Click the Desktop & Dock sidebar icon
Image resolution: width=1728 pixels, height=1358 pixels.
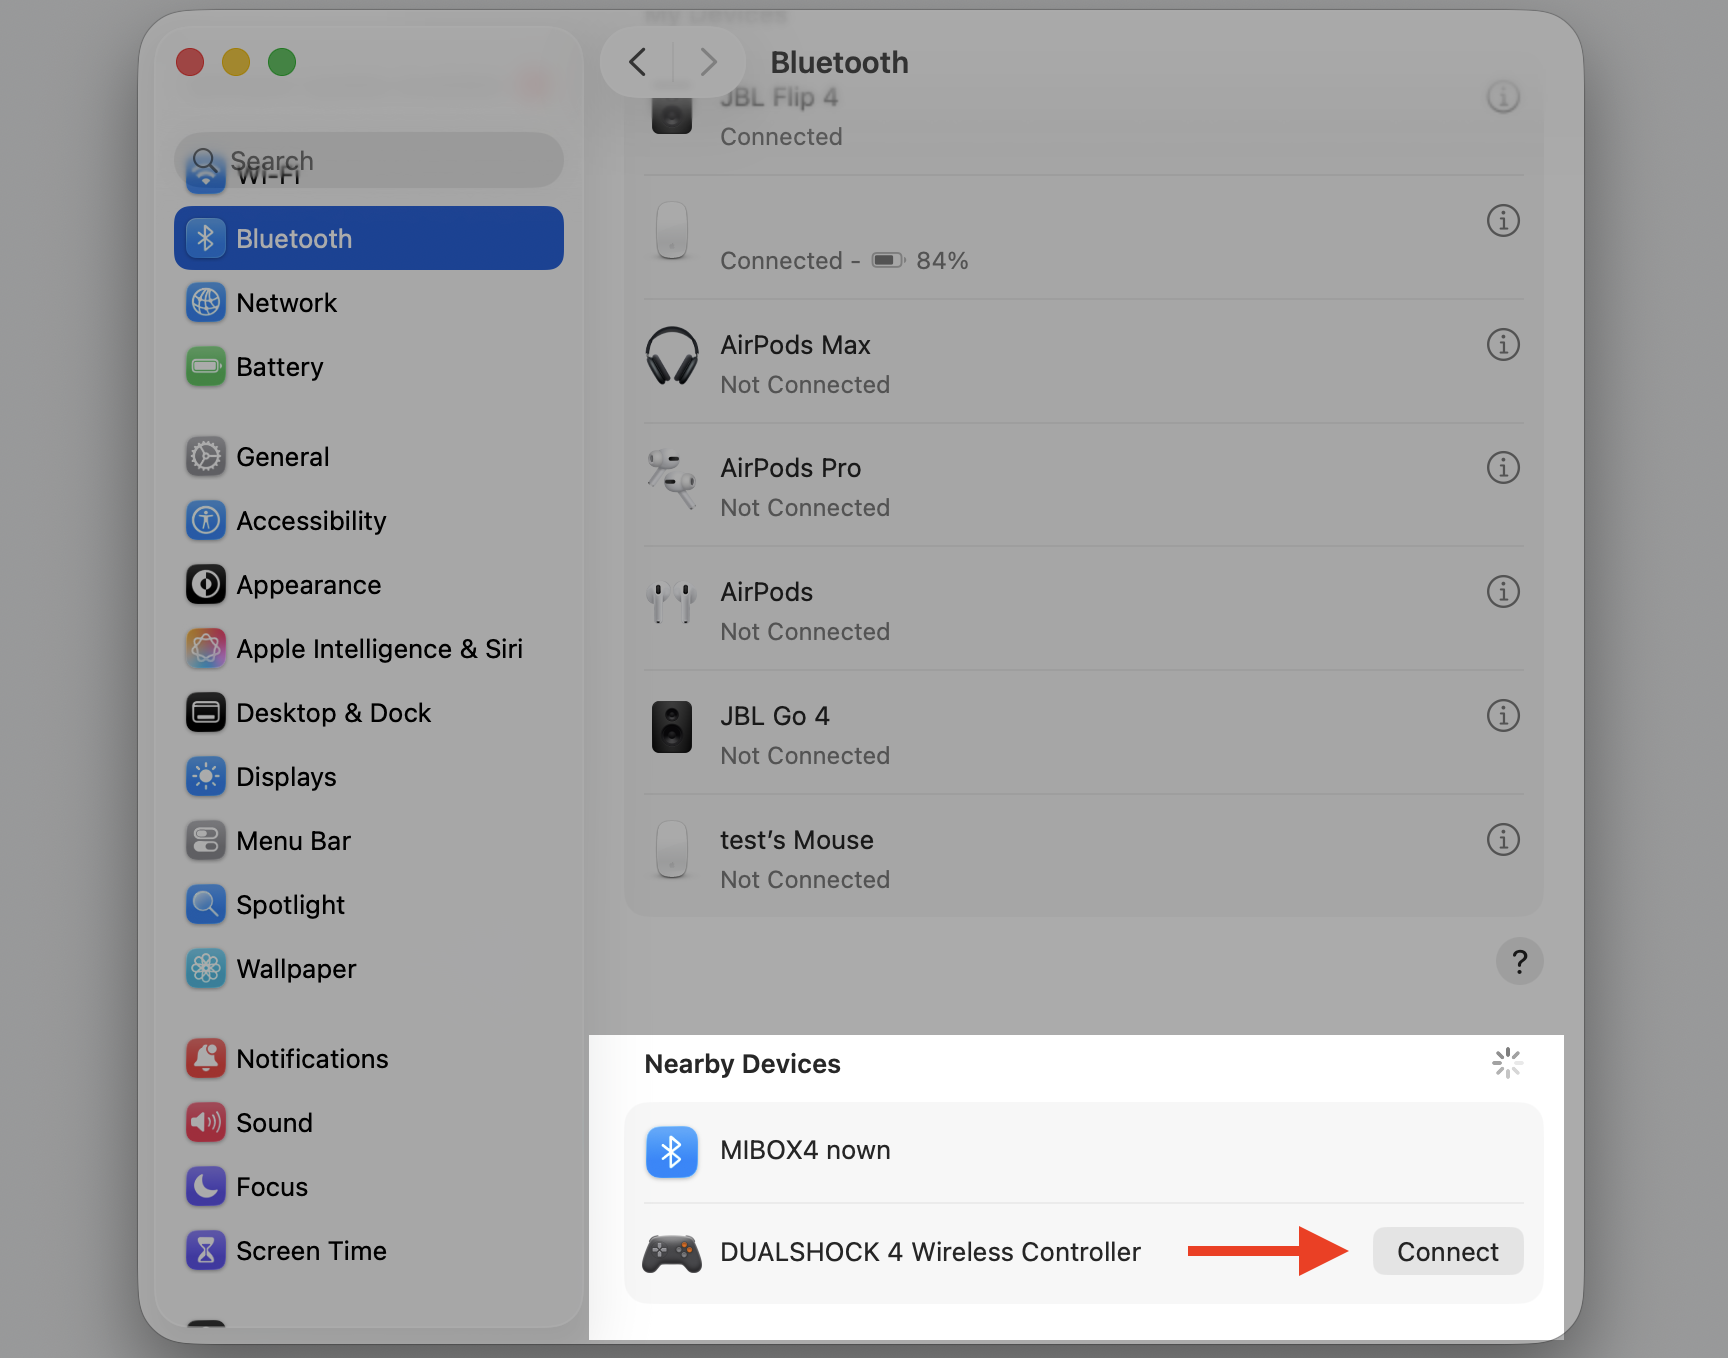tap(206, 713)
